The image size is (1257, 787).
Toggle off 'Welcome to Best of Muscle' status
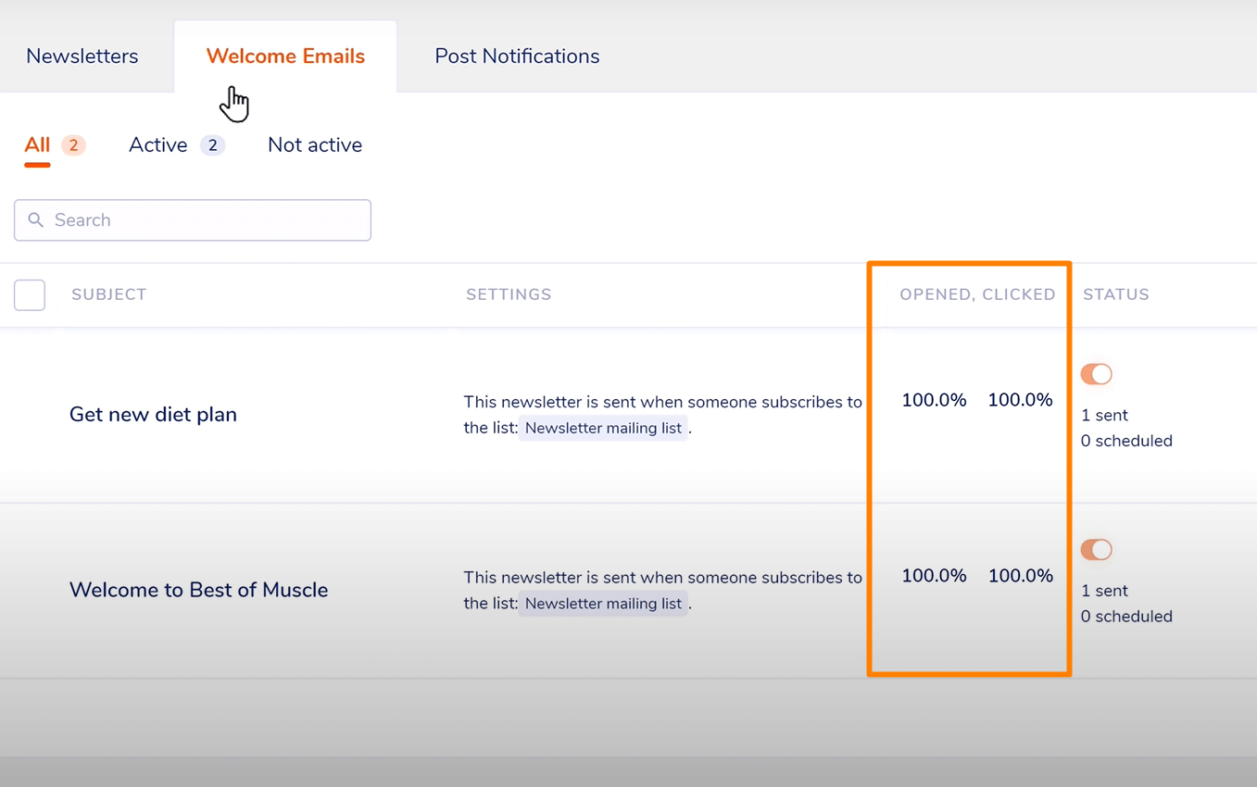(x=1096, y=550)
